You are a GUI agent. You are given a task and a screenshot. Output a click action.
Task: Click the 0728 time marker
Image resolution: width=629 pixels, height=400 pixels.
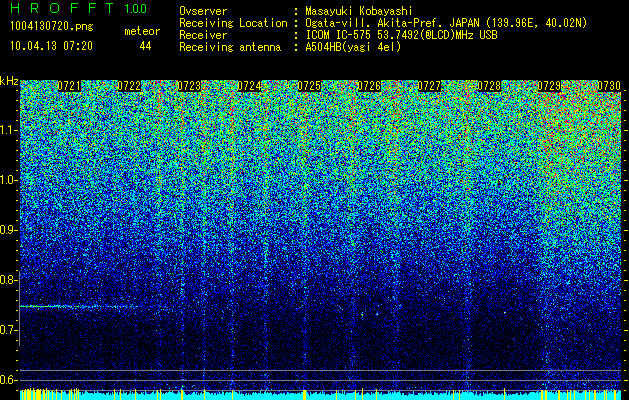[489, 86]
